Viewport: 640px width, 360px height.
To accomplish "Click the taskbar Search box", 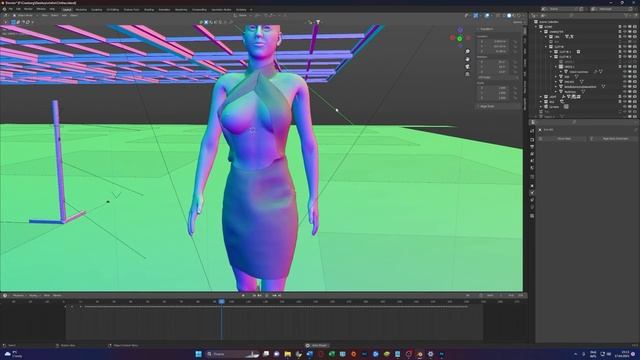I will [x=232, y=354].
